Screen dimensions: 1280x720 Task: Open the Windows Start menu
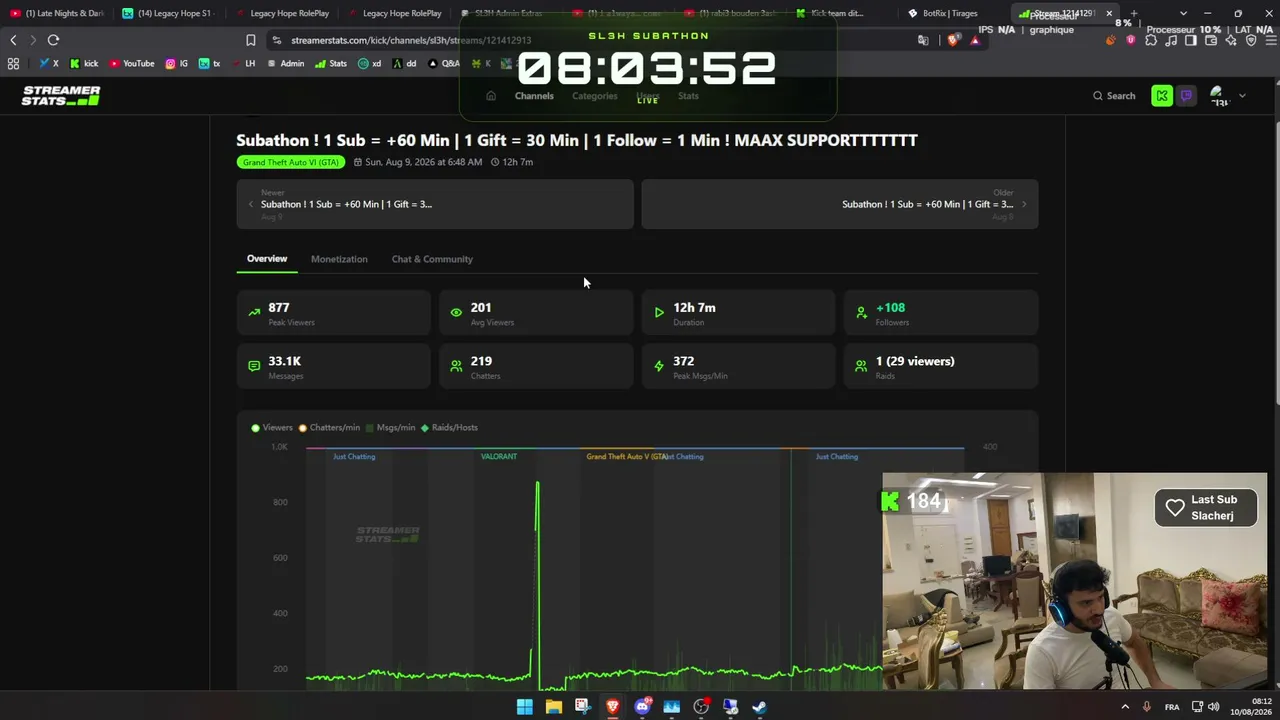point(525,707)
